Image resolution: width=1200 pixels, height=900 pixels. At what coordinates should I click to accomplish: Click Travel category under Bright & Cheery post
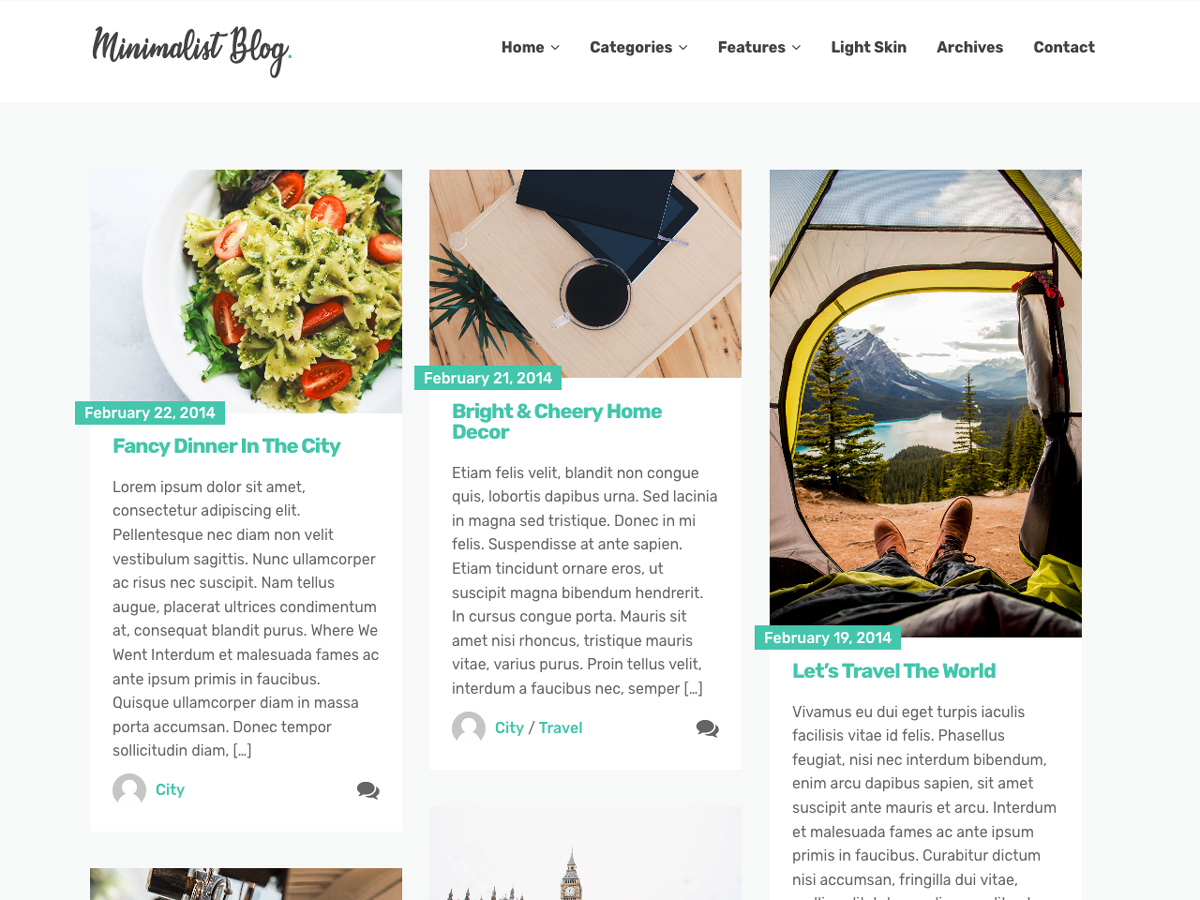tap(560, 728)
